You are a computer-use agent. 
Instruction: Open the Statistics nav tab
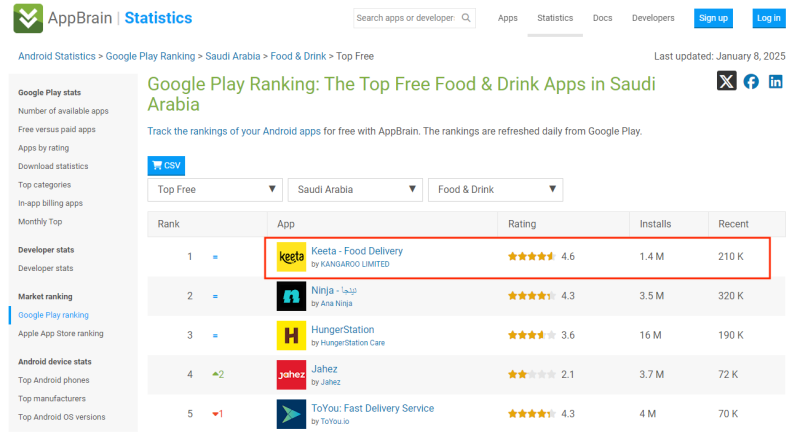555,18
